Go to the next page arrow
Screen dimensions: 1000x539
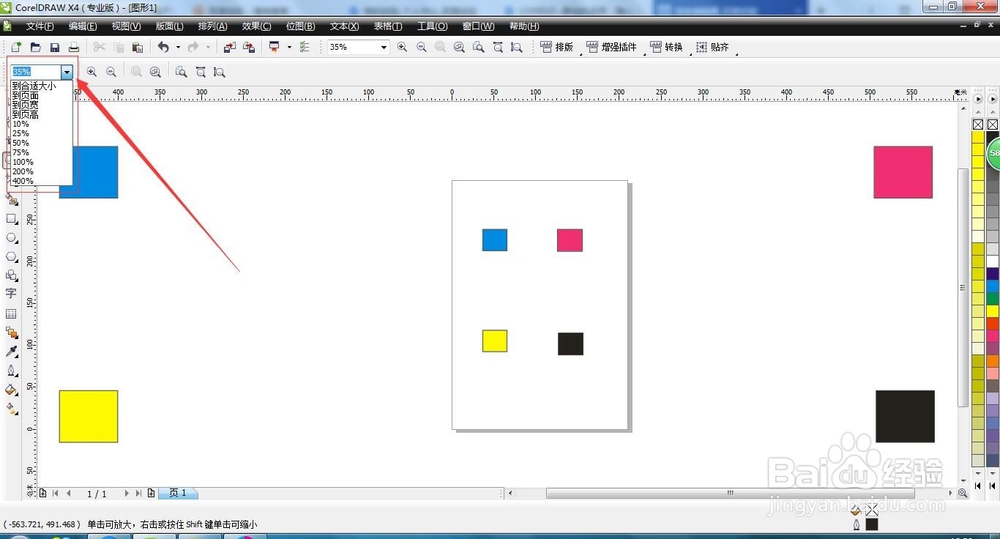(x=126, y=493)
